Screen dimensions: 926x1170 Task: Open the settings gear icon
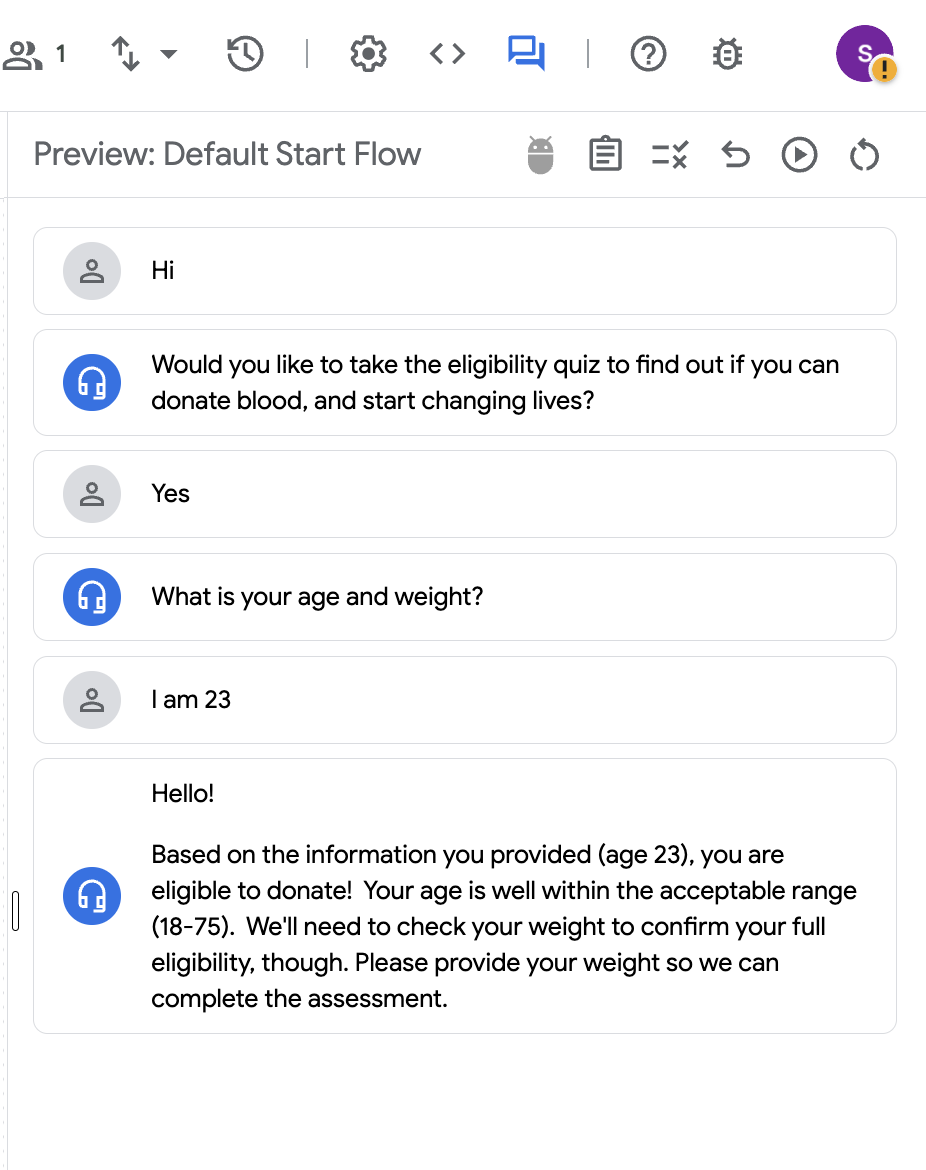tap(368, 54)
